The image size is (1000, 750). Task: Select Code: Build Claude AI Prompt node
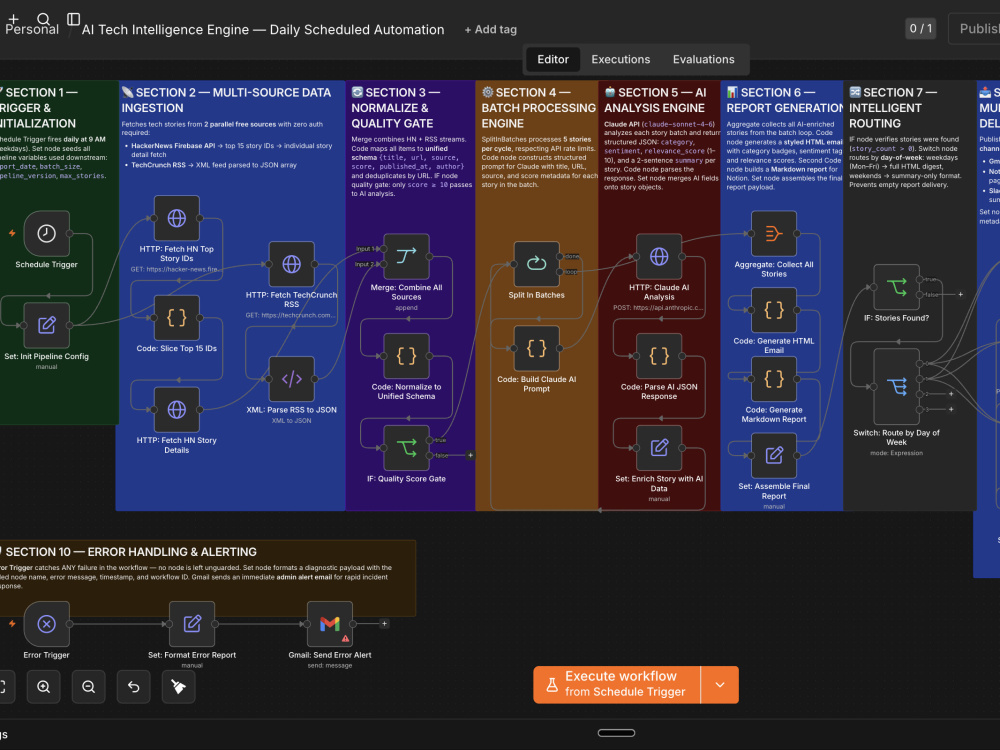[536, 348]
